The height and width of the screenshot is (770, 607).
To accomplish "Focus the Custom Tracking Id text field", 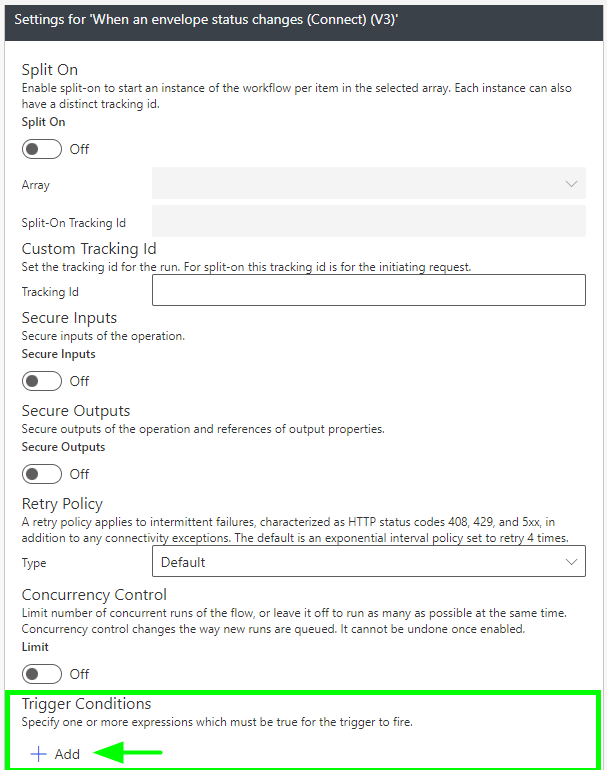I will (368, 291).
